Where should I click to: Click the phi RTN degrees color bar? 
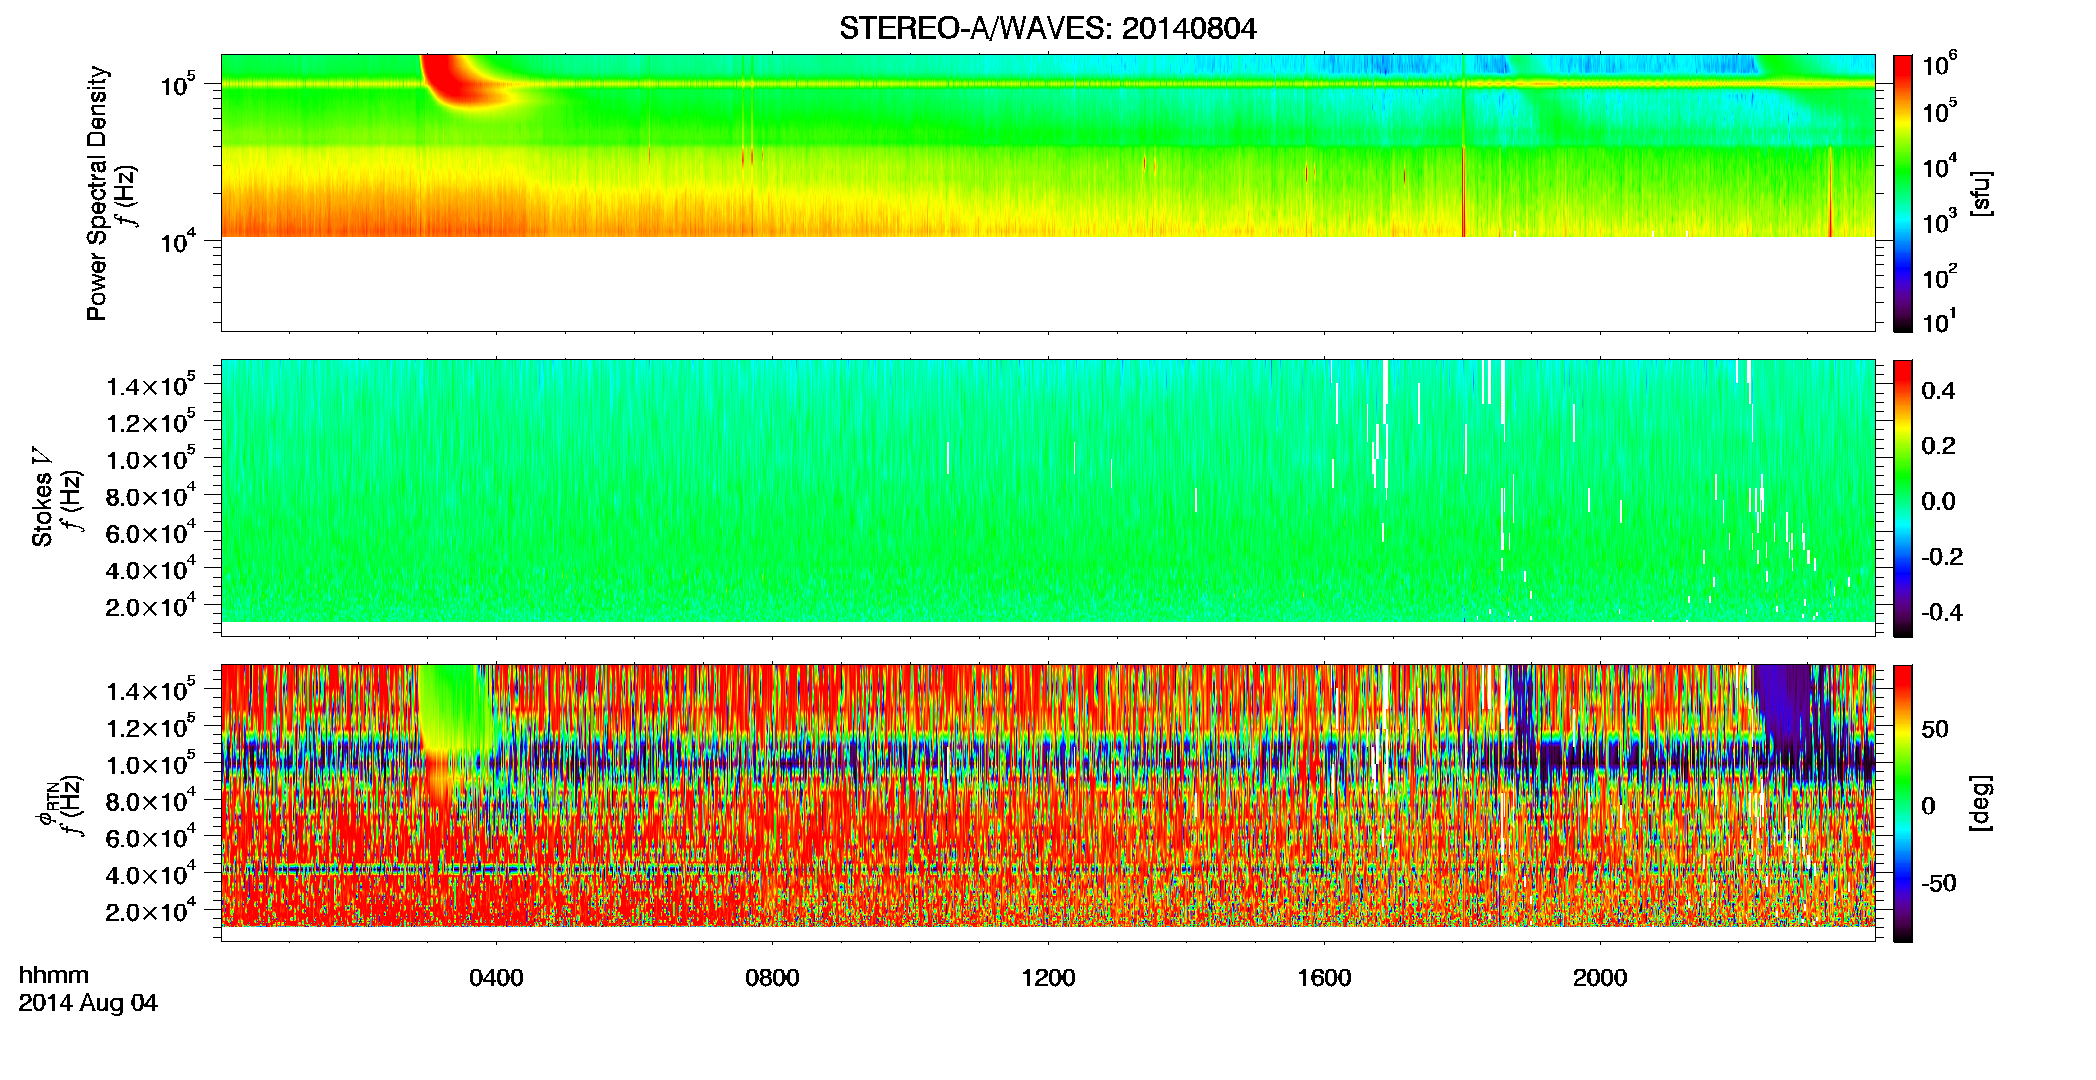[x=1903, y=803]
